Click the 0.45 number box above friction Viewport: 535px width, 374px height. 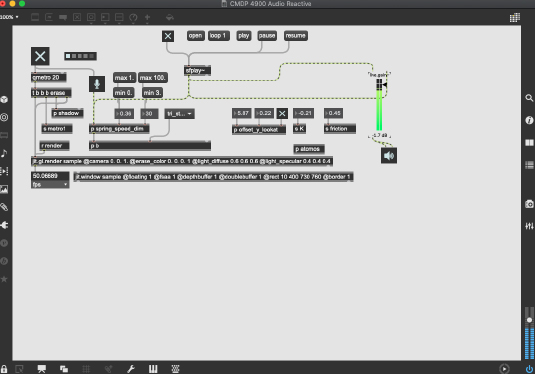[x=333, y=113]
